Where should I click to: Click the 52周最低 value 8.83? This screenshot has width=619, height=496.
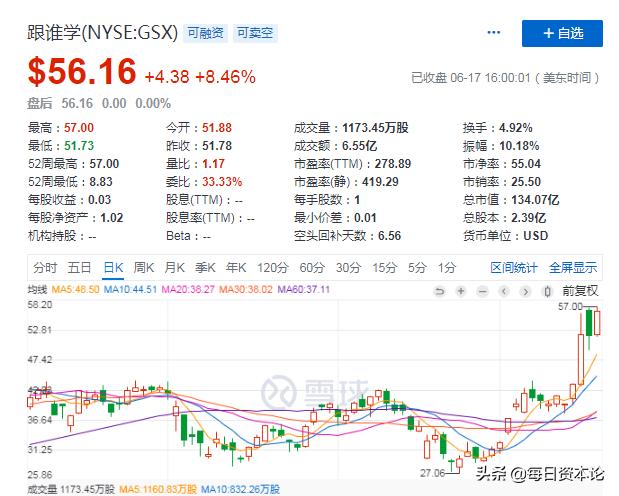pos(101,182)
